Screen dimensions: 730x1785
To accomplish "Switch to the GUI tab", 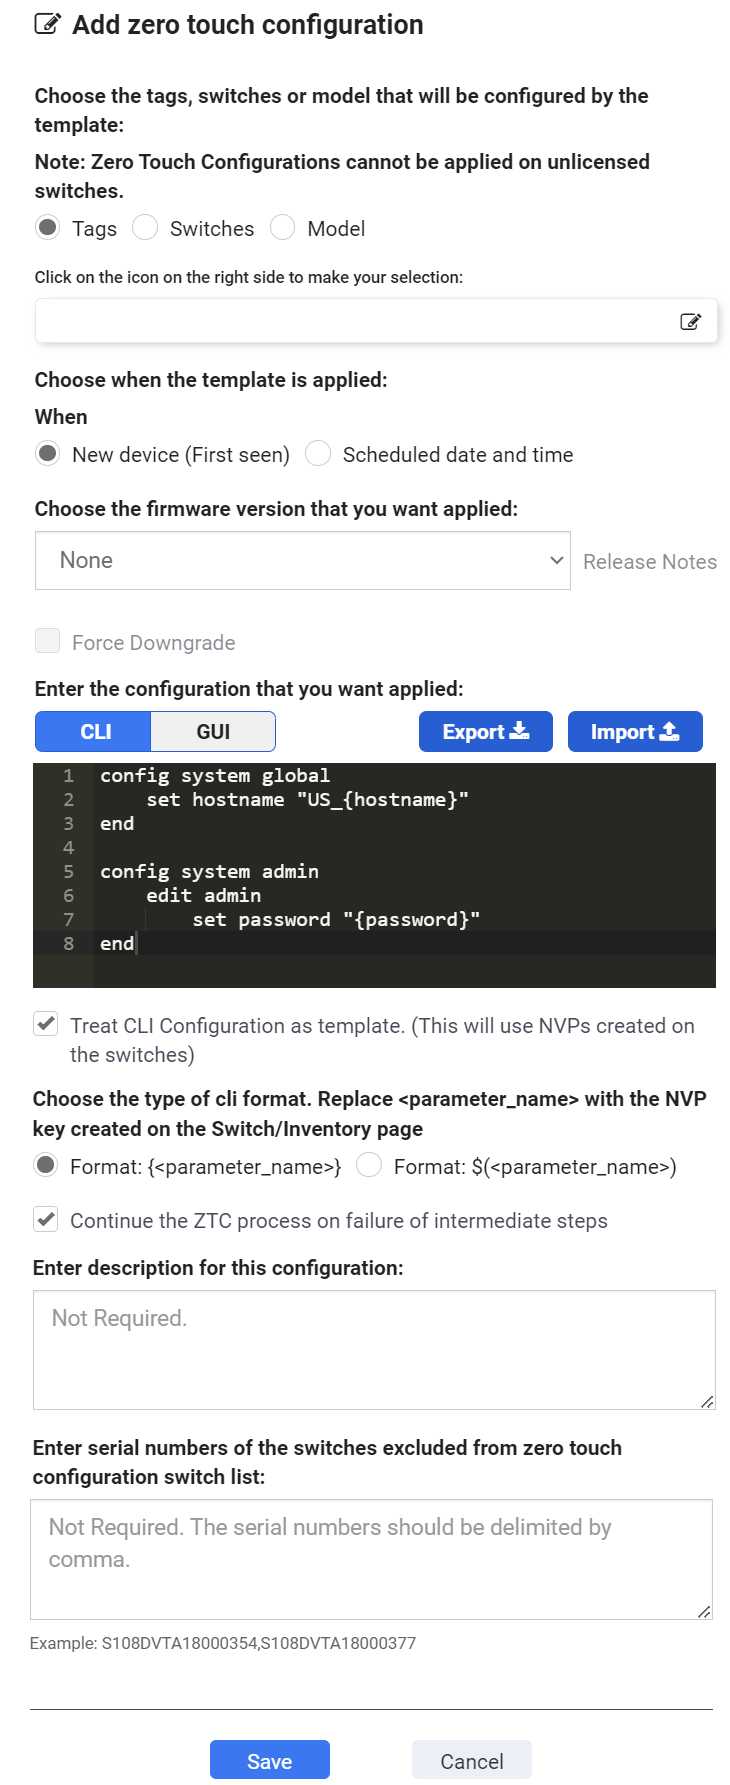I will [212, 731].
